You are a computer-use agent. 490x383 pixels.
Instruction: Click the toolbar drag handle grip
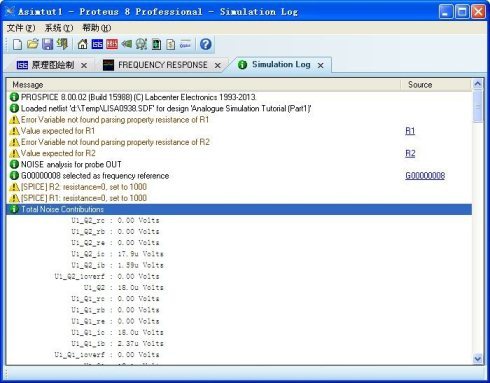[x=6, y=44]
